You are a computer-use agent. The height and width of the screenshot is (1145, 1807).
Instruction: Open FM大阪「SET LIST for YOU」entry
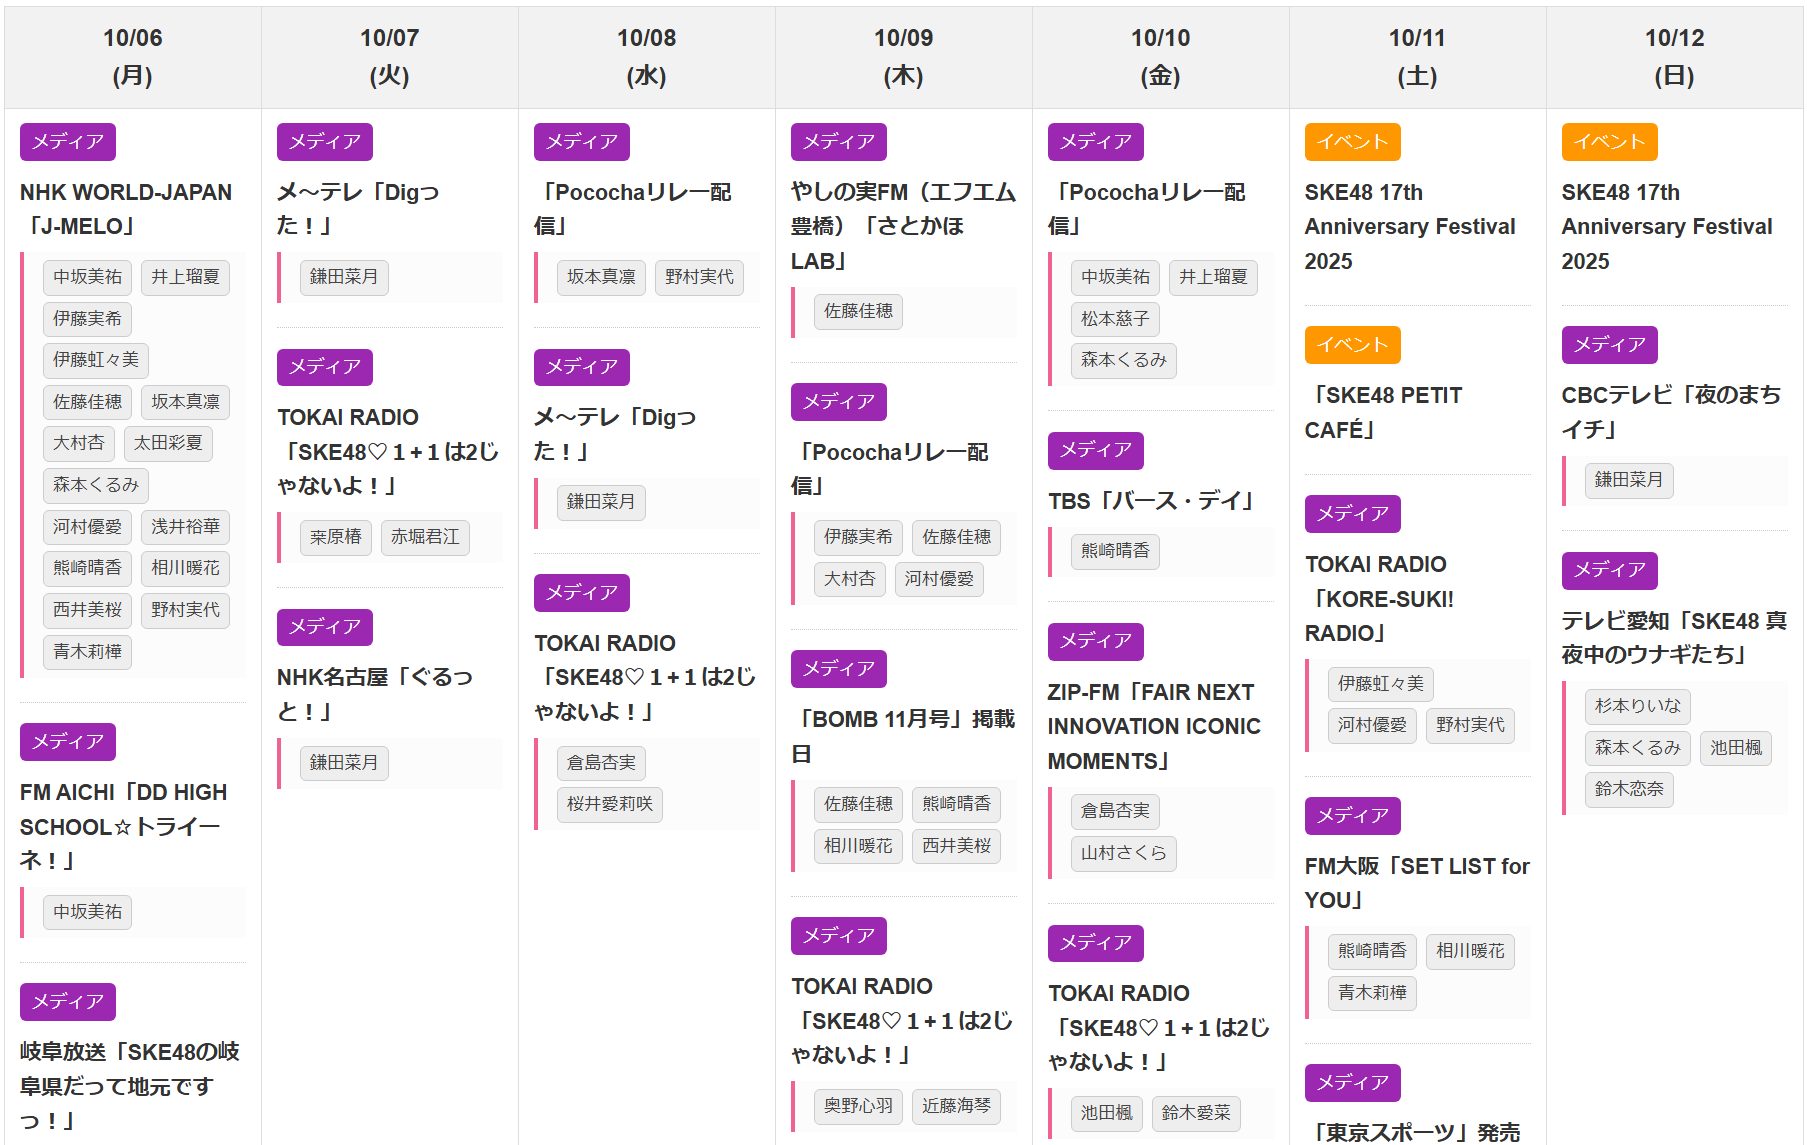click(x=1416, y=883)
